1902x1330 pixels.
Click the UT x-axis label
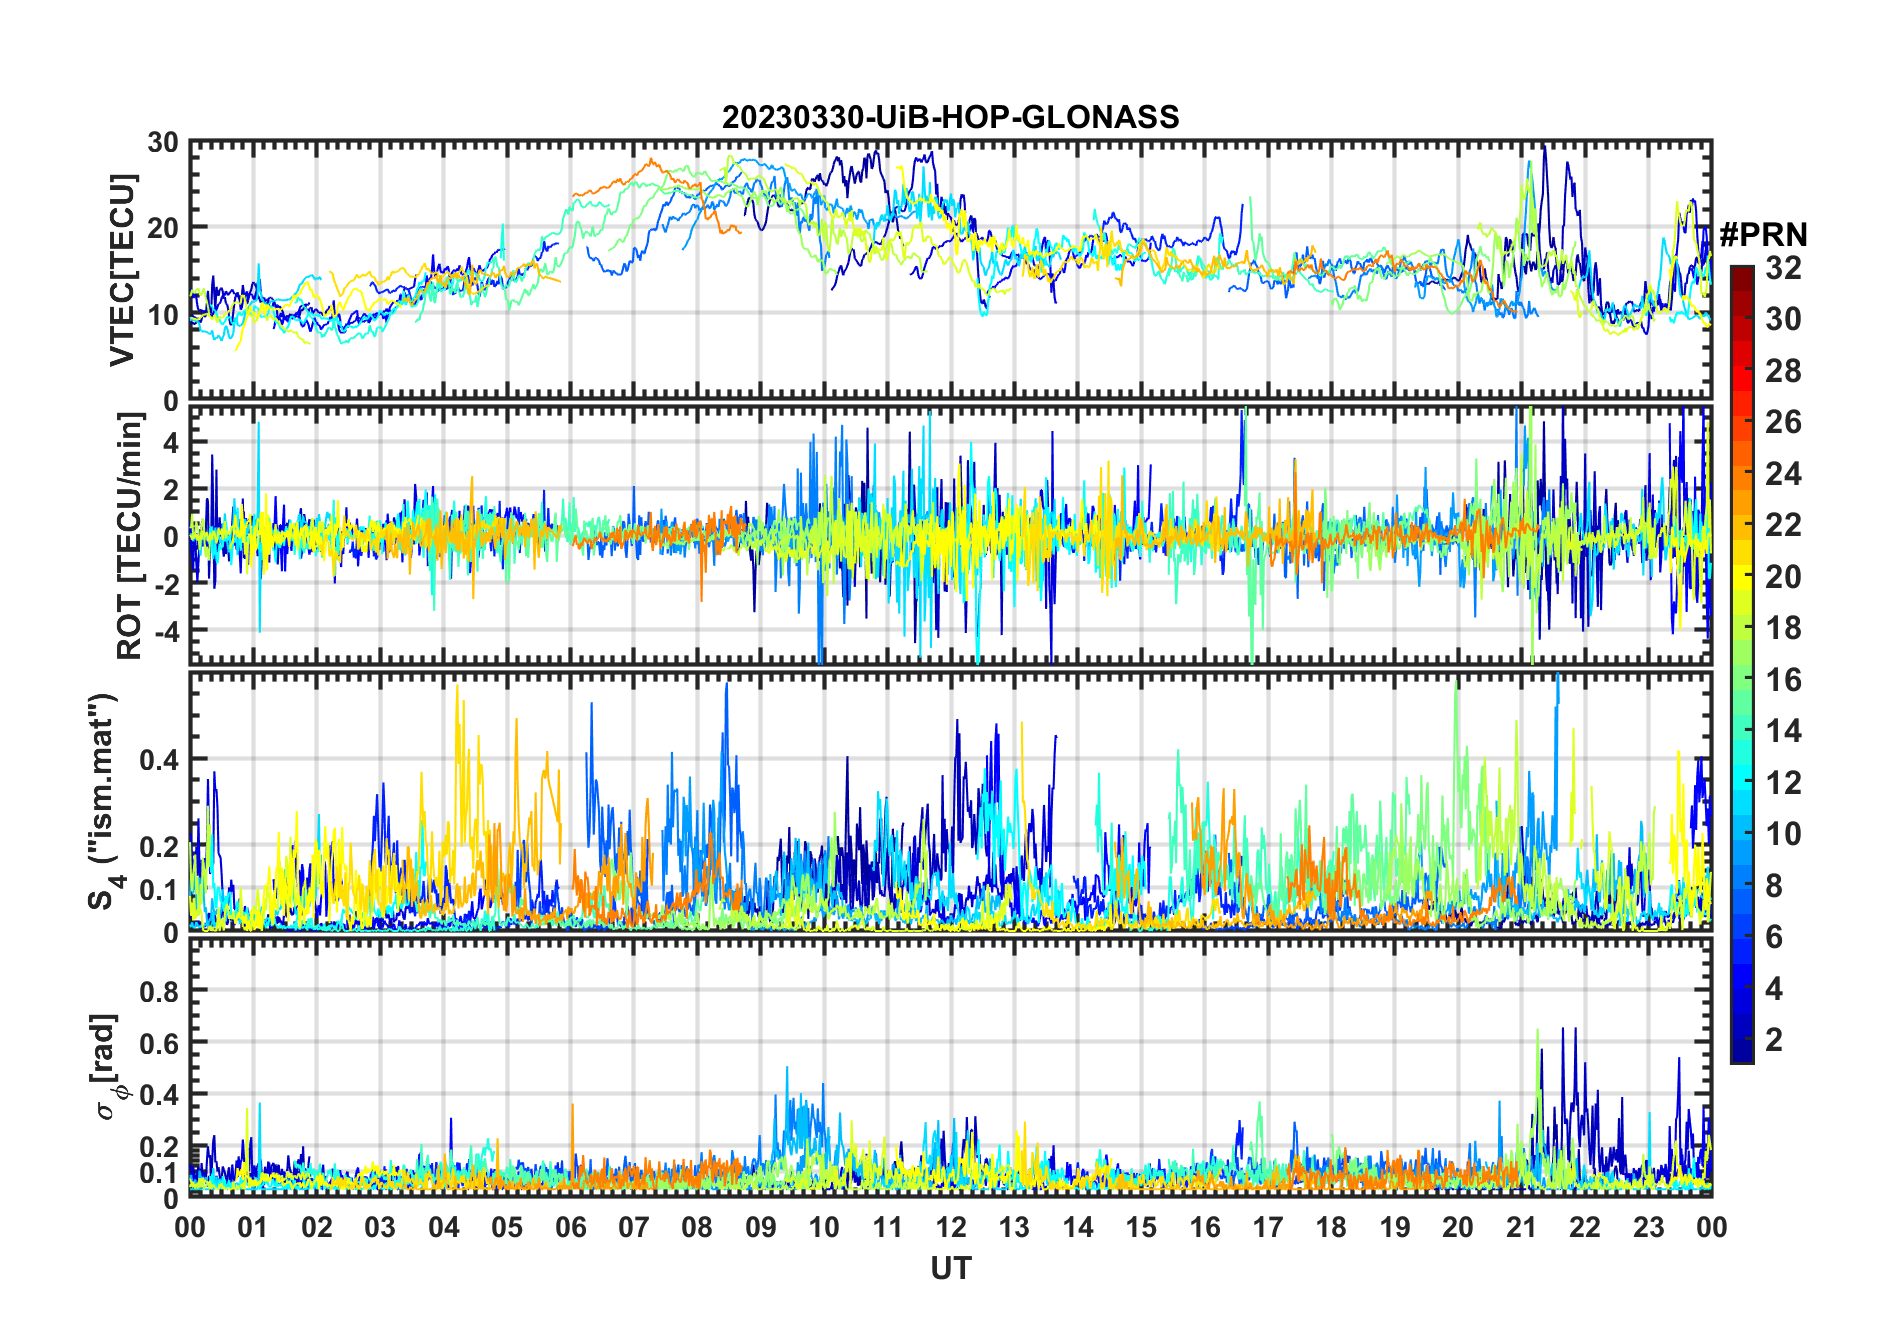950,1268
